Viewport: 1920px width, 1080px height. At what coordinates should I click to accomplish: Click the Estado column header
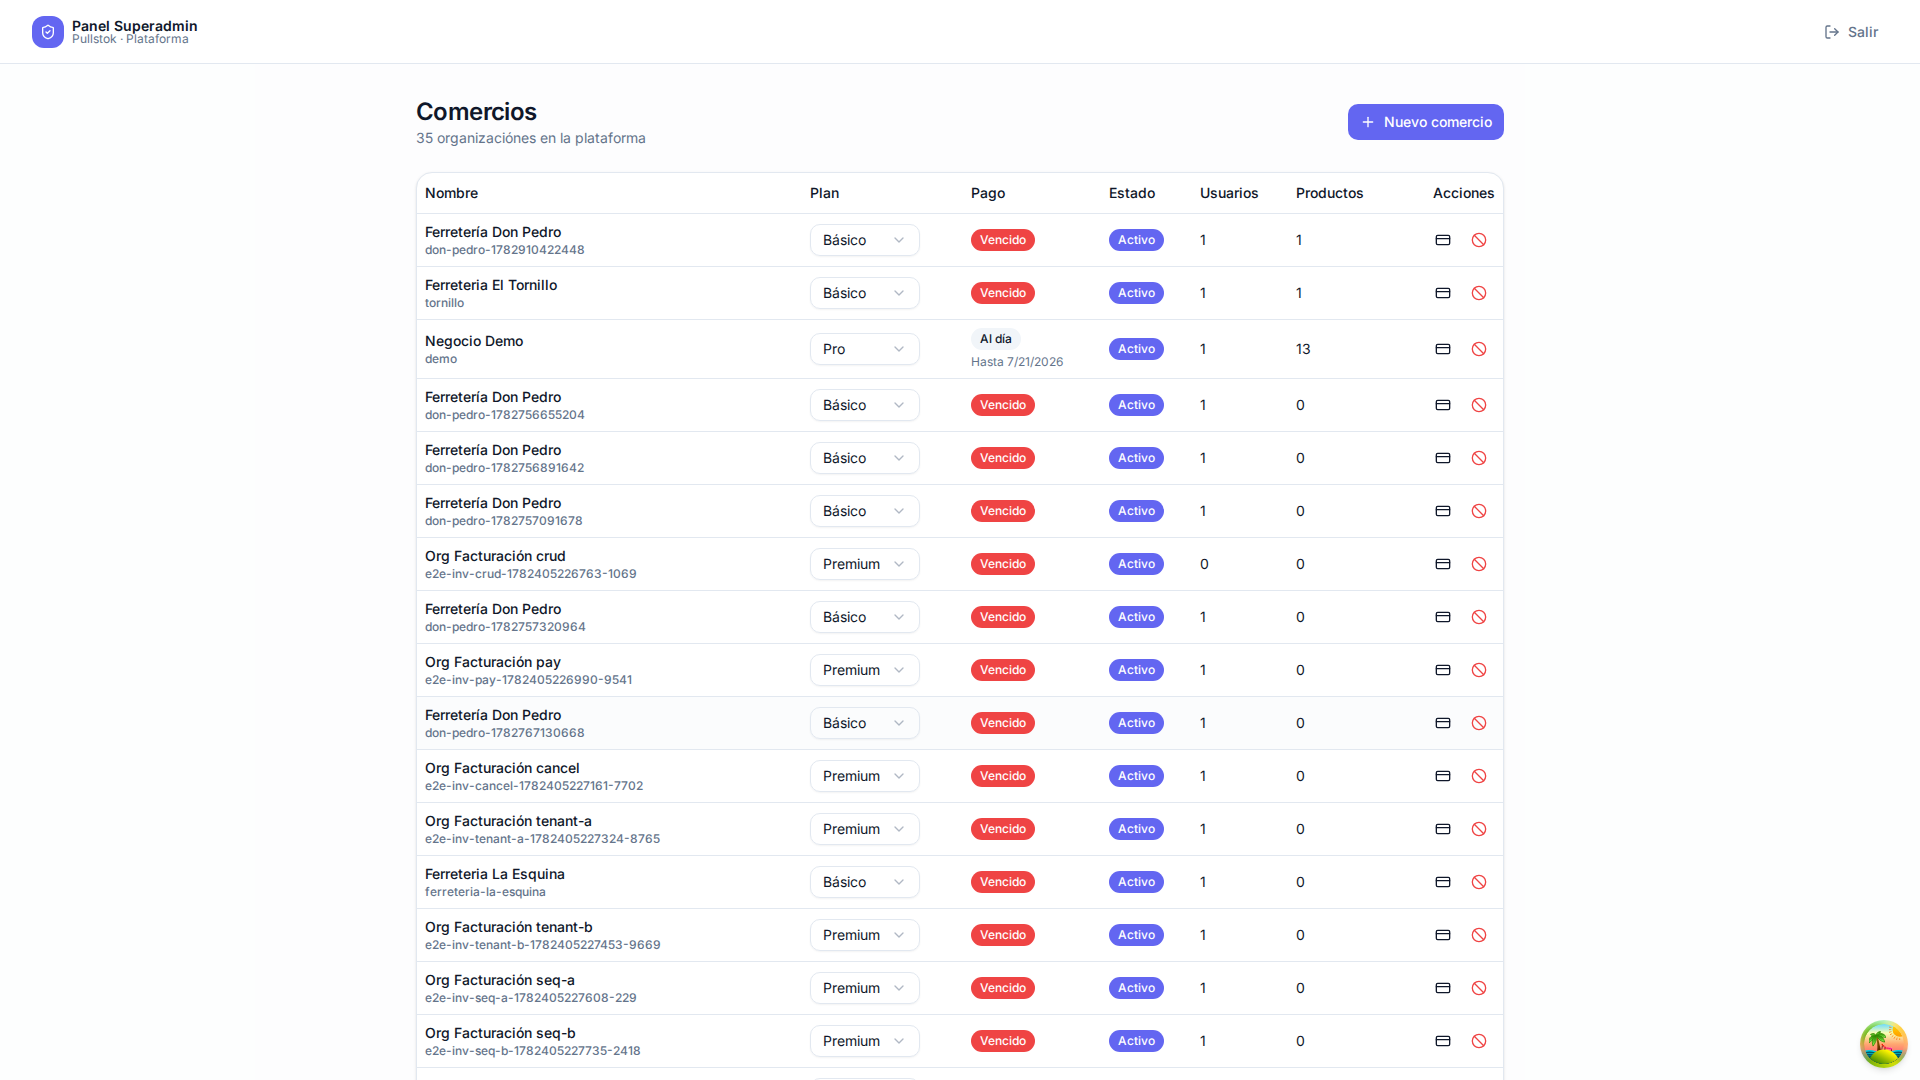1132,193
